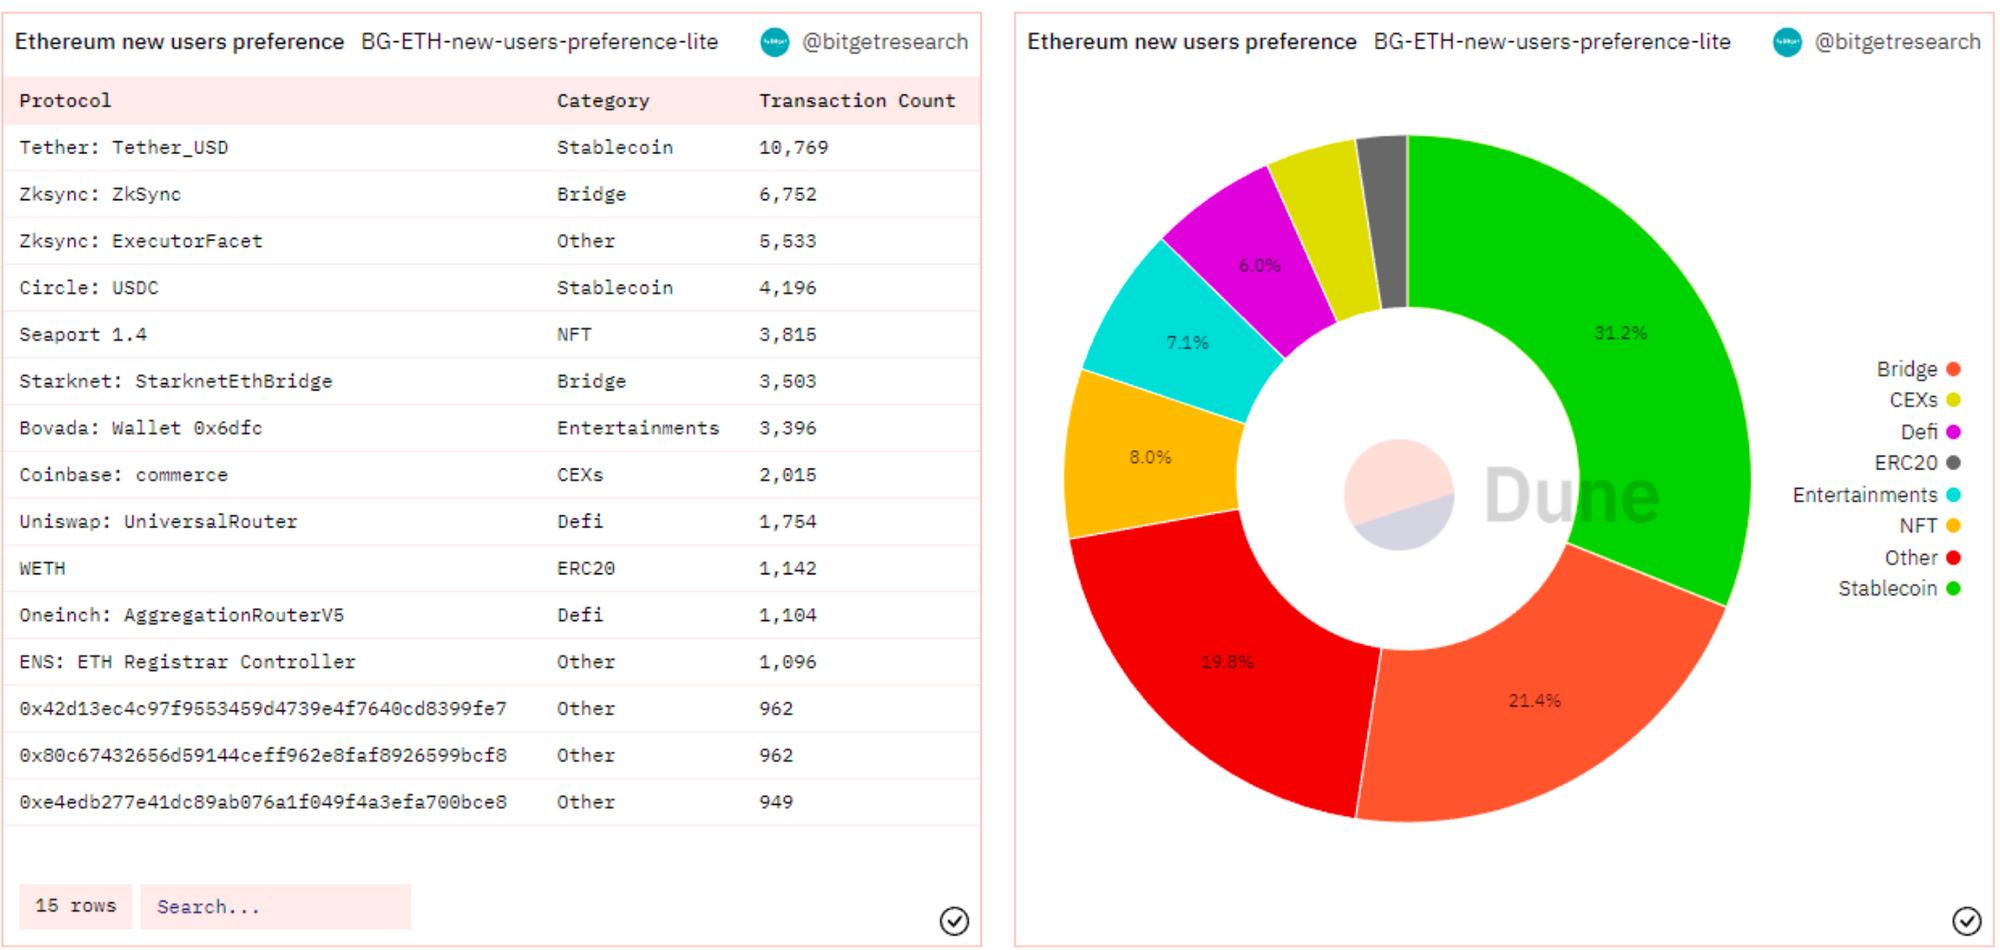This screenshot has height=950, width=2000.
Task: Select the Uniswap: UniversalRouter table row
Action: 158,522
